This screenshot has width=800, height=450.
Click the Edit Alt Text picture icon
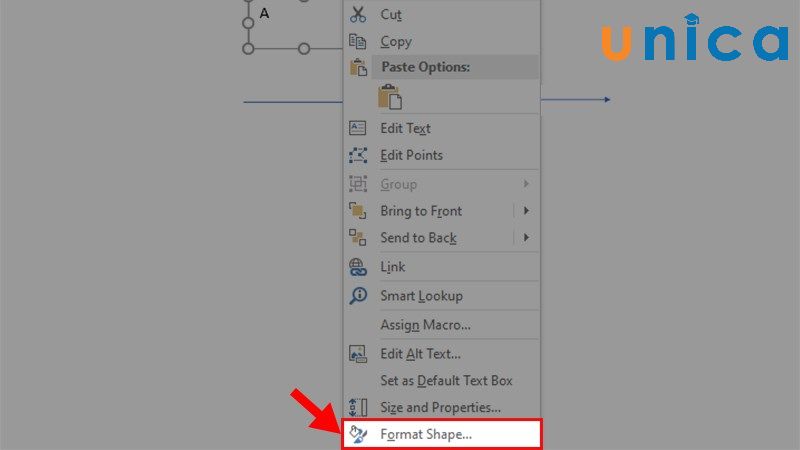tap(358, 354)
